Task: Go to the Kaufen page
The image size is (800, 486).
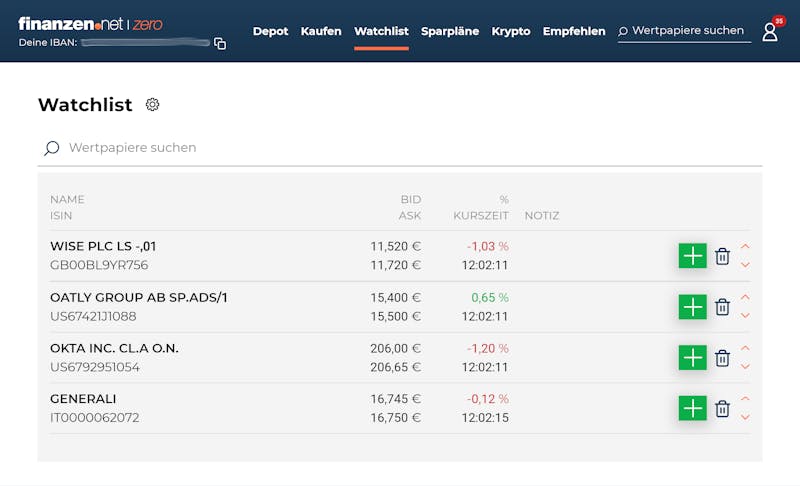Action: point(321,31)
